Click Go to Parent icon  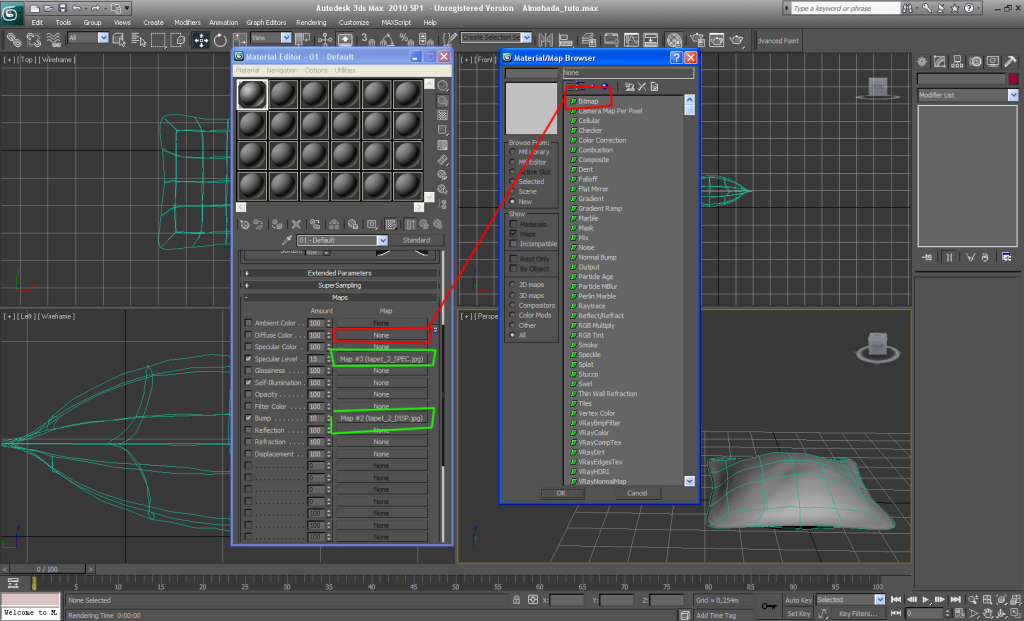pos(424,225)
